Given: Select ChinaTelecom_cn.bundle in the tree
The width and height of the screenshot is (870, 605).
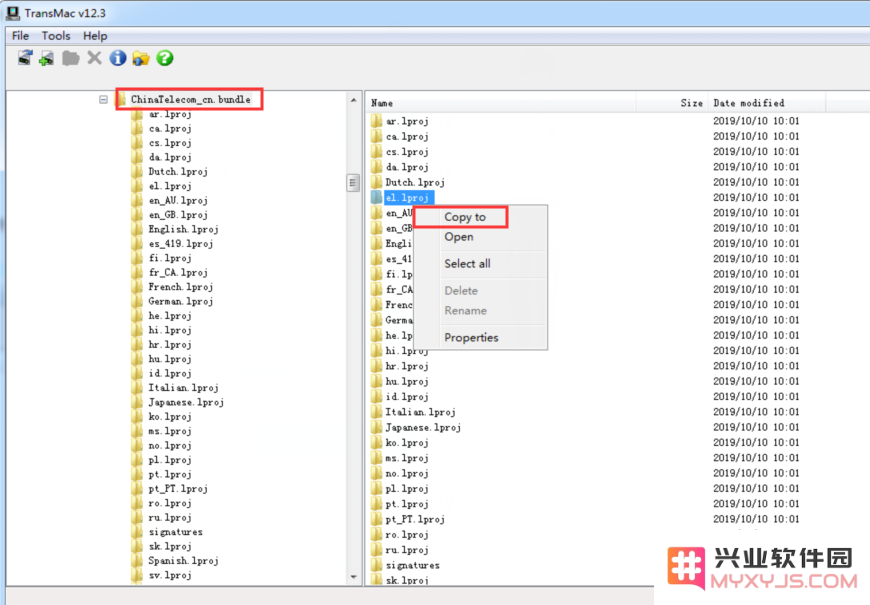Looking at the screenshot, I should pos(190,99).
